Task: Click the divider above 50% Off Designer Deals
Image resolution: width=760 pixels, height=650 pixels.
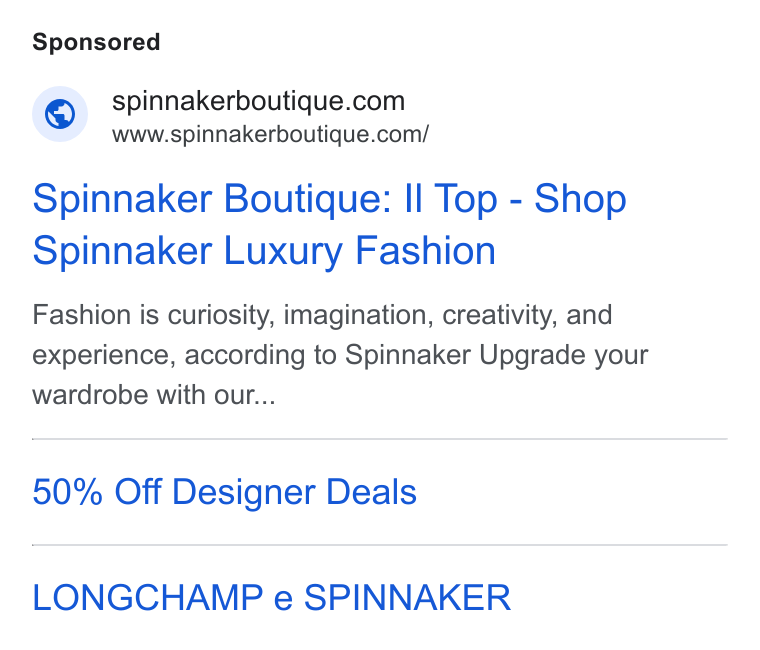Action: (380, 439)
